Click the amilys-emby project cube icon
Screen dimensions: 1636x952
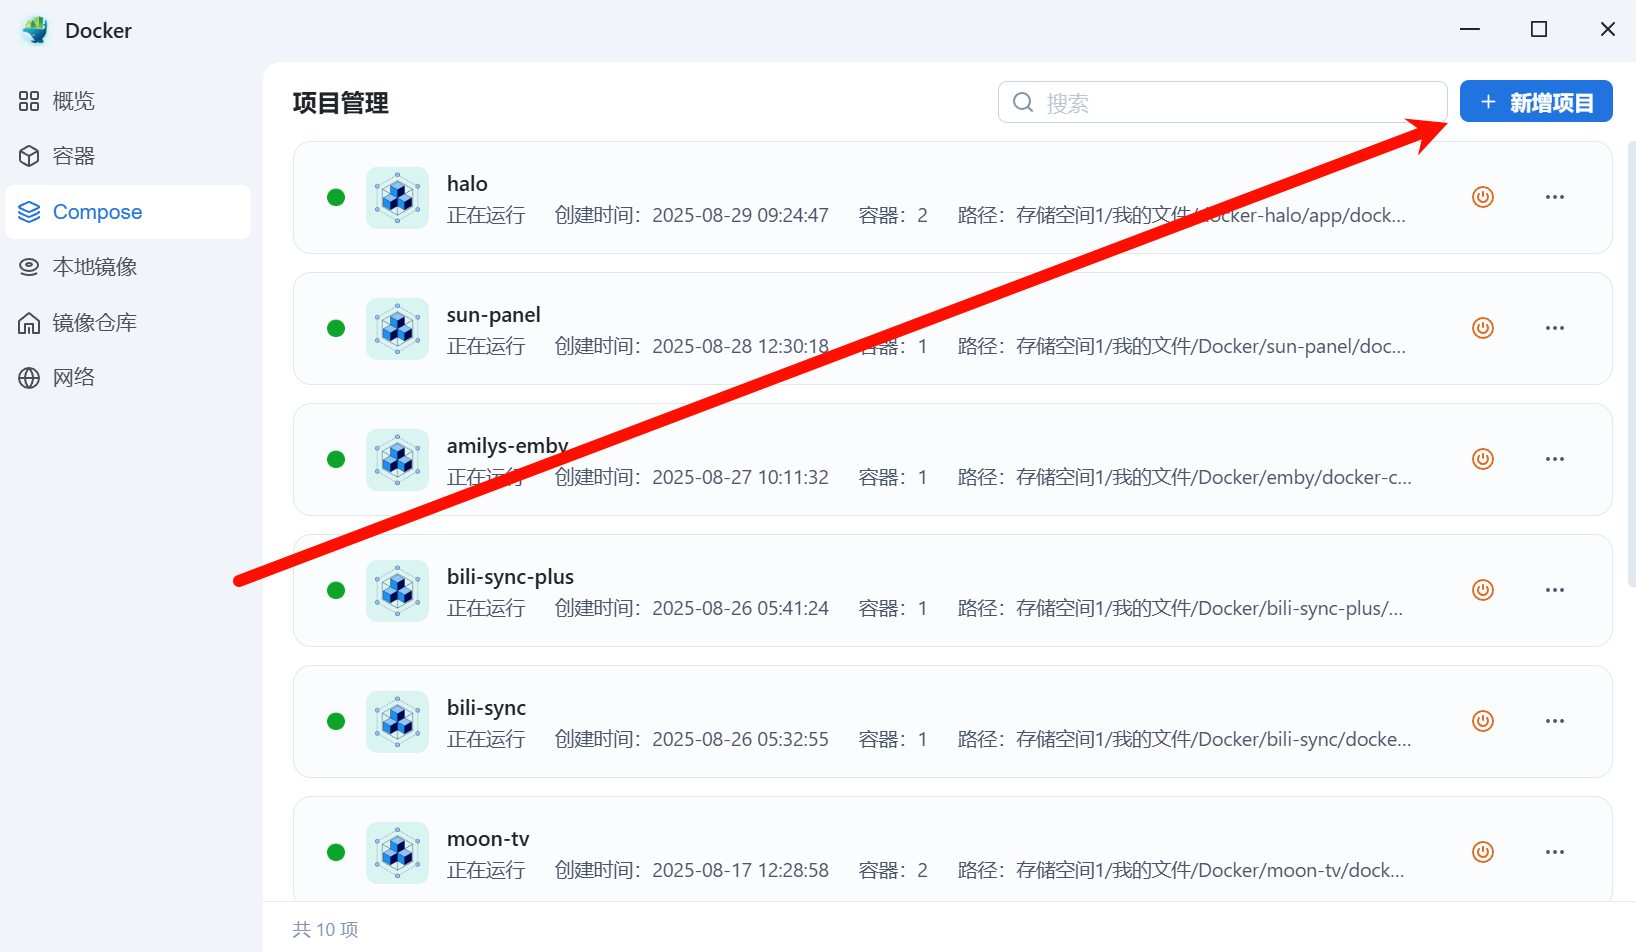pos(397,460)
